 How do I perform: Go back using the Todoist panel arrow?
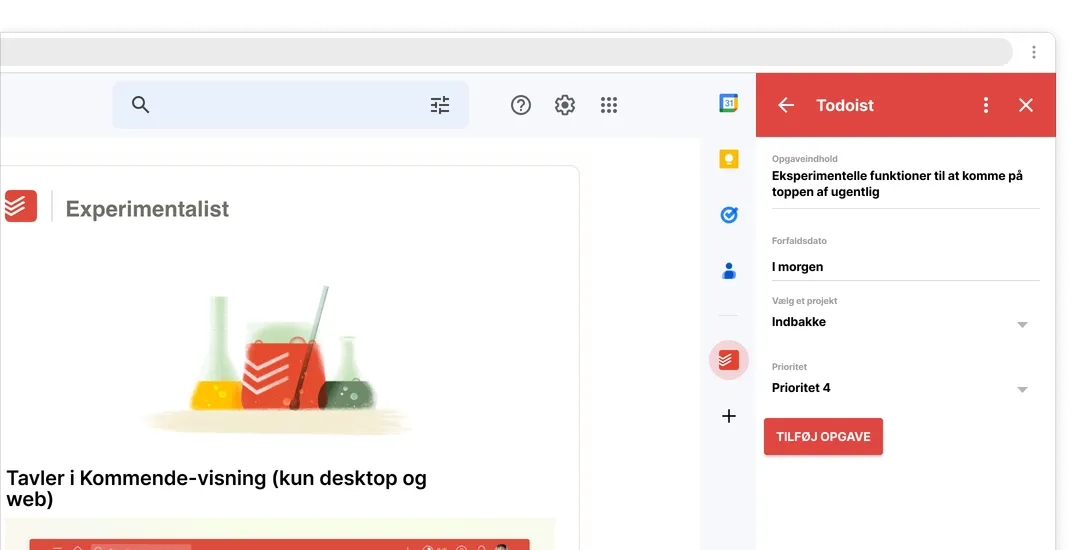(786, 105)
